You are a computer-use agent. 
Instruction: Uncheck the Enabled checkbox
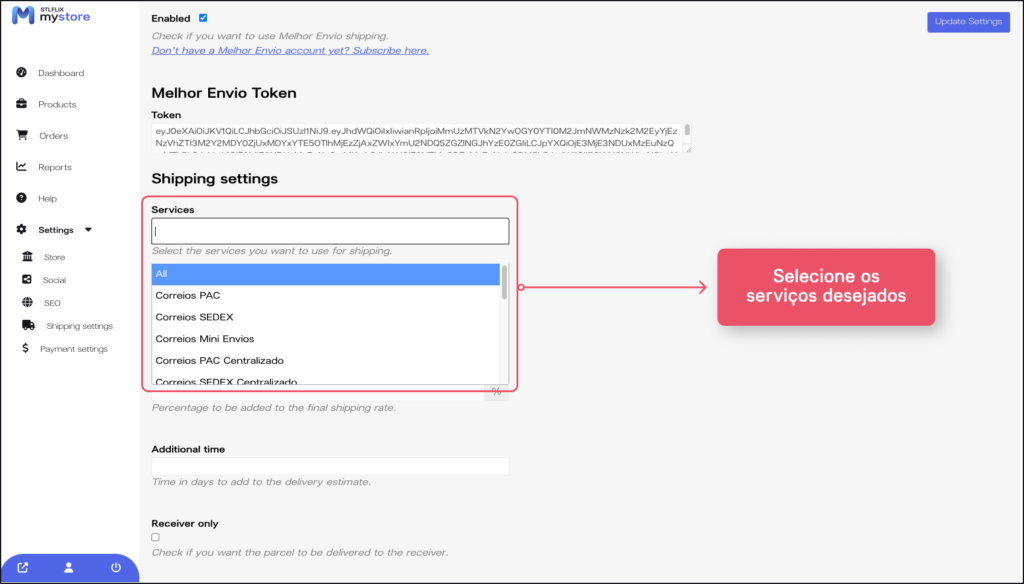click(203, 18)
